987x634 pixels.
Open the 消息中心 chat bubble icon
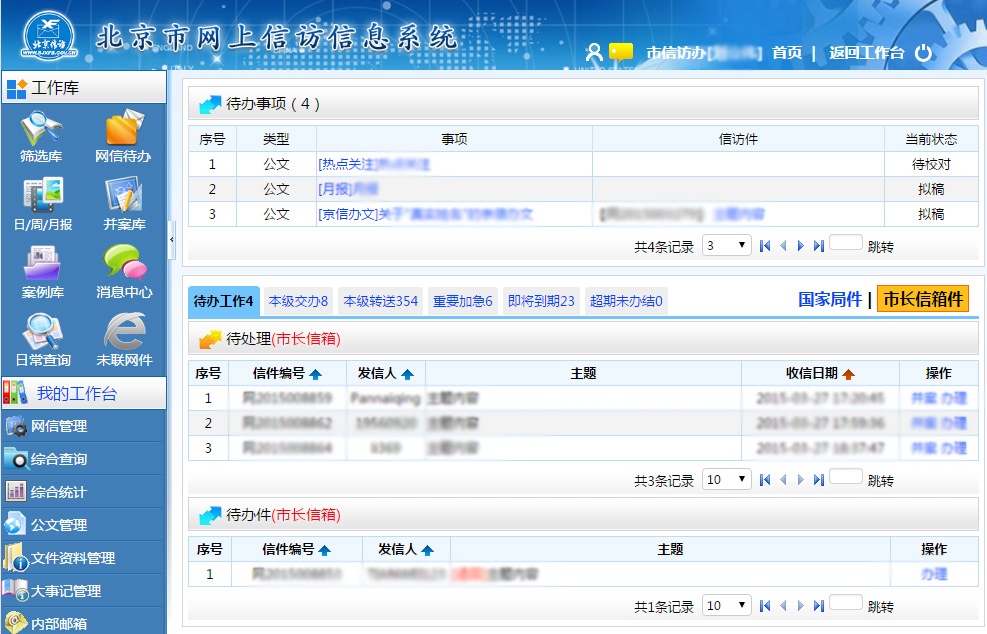[123, 267]
